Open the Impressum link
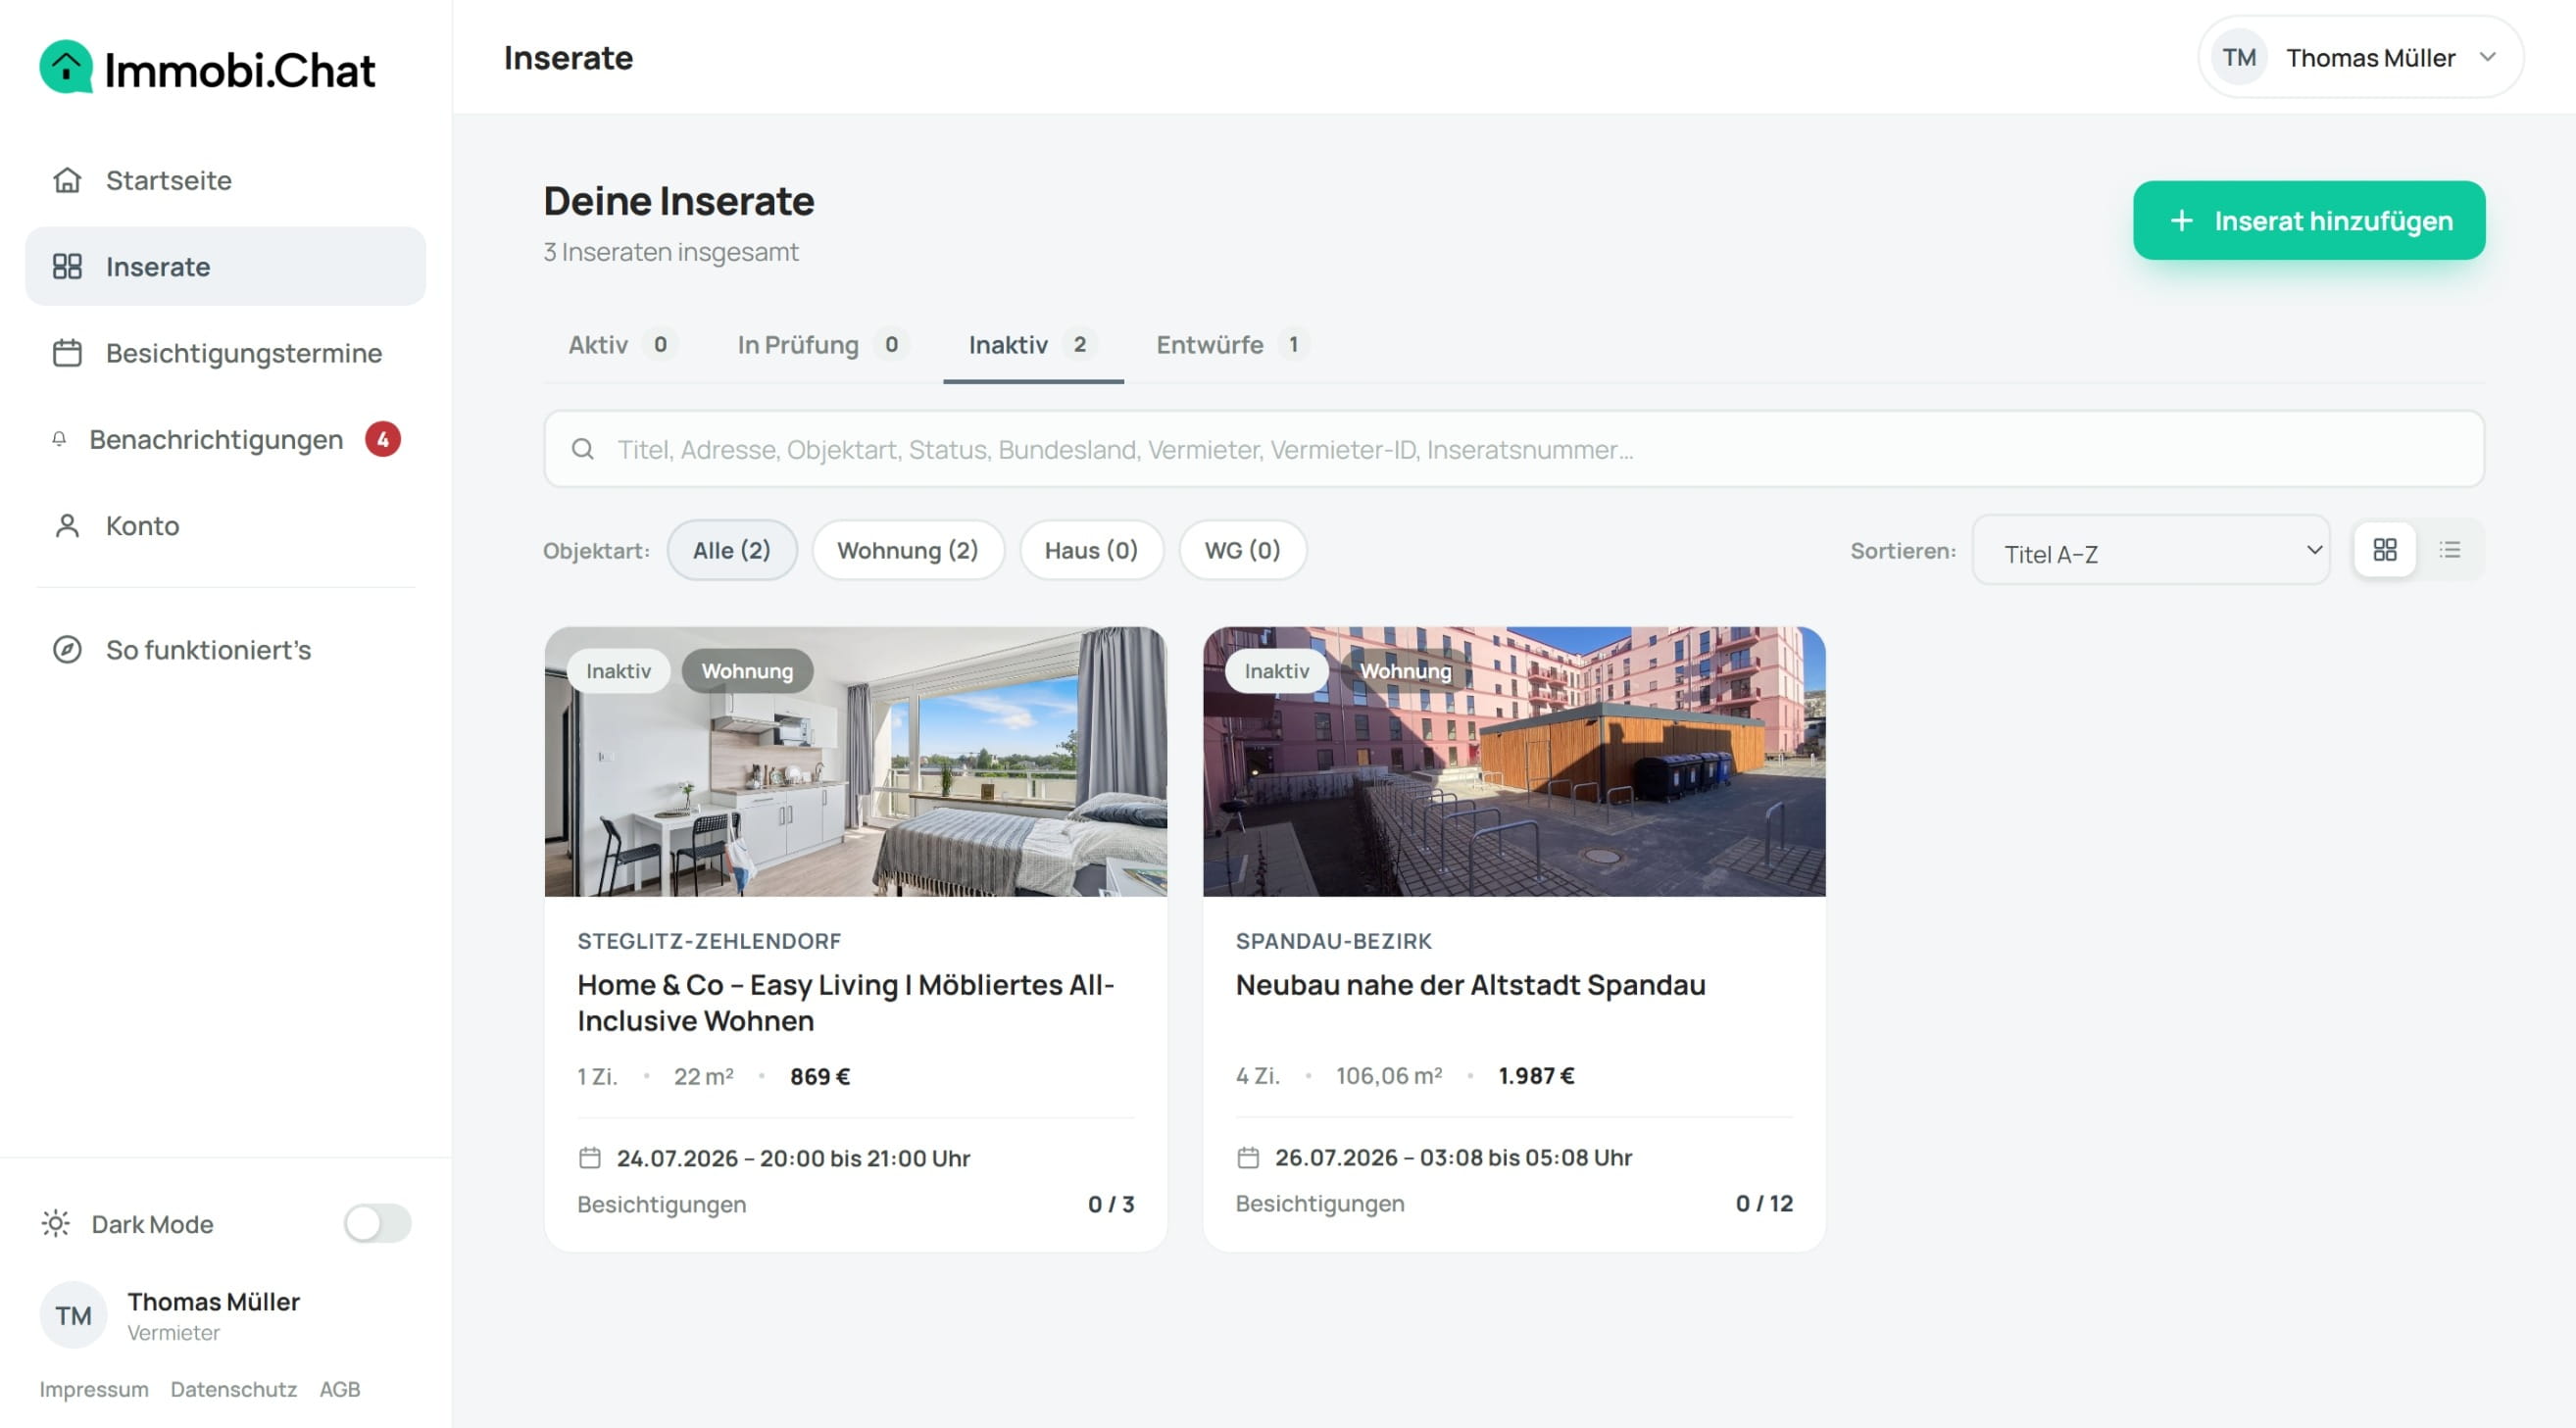Screen dimensions: 2576x1428 (94, 1388)
